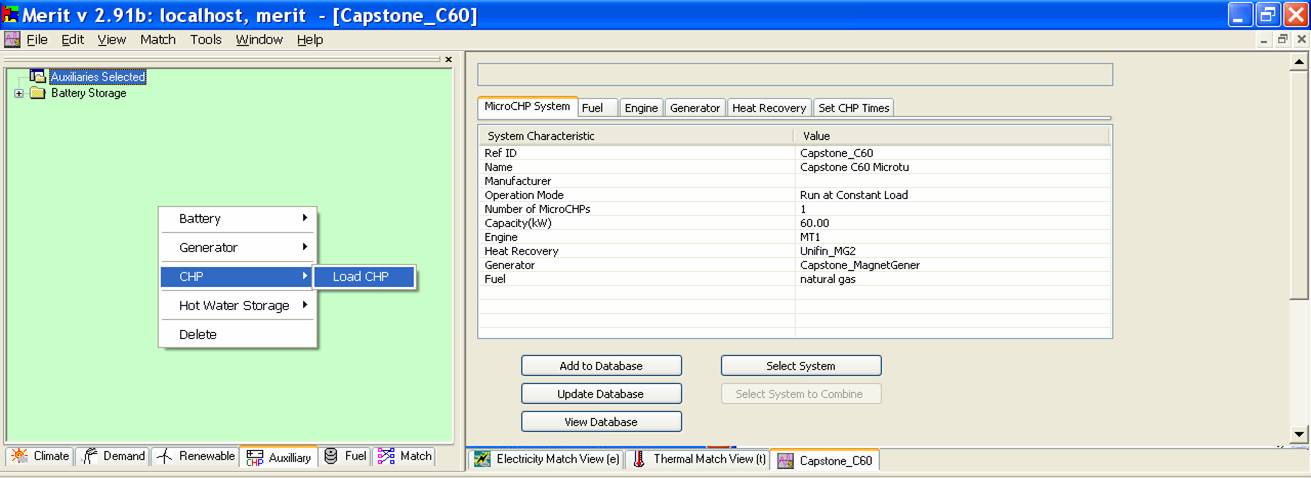Viewport: 1311px width, 478px height.
Task: Click the Climate tab sun icon
Action: [x=20, y=456]
